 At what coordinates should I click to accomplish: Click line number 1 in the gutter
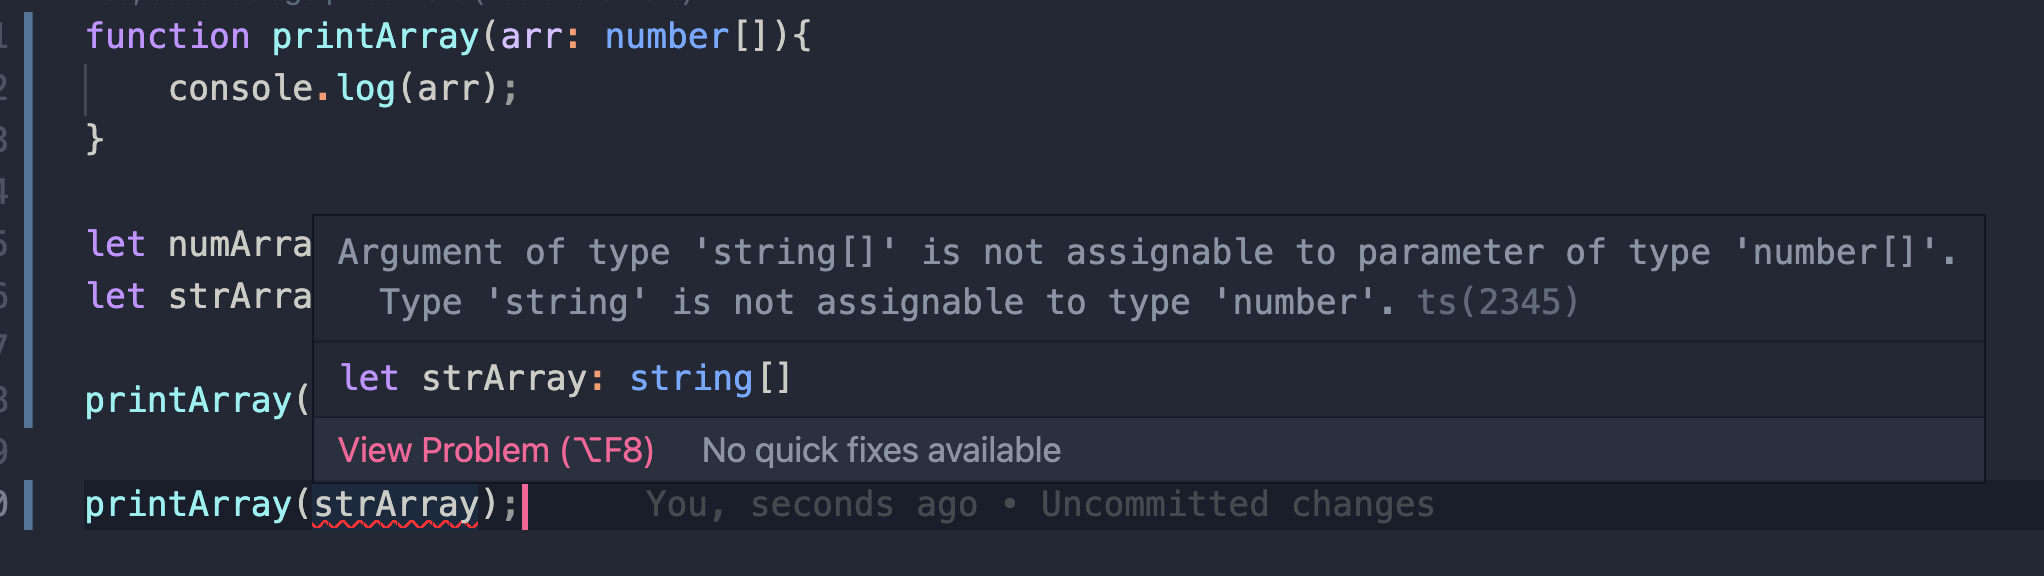coord(4,36)
